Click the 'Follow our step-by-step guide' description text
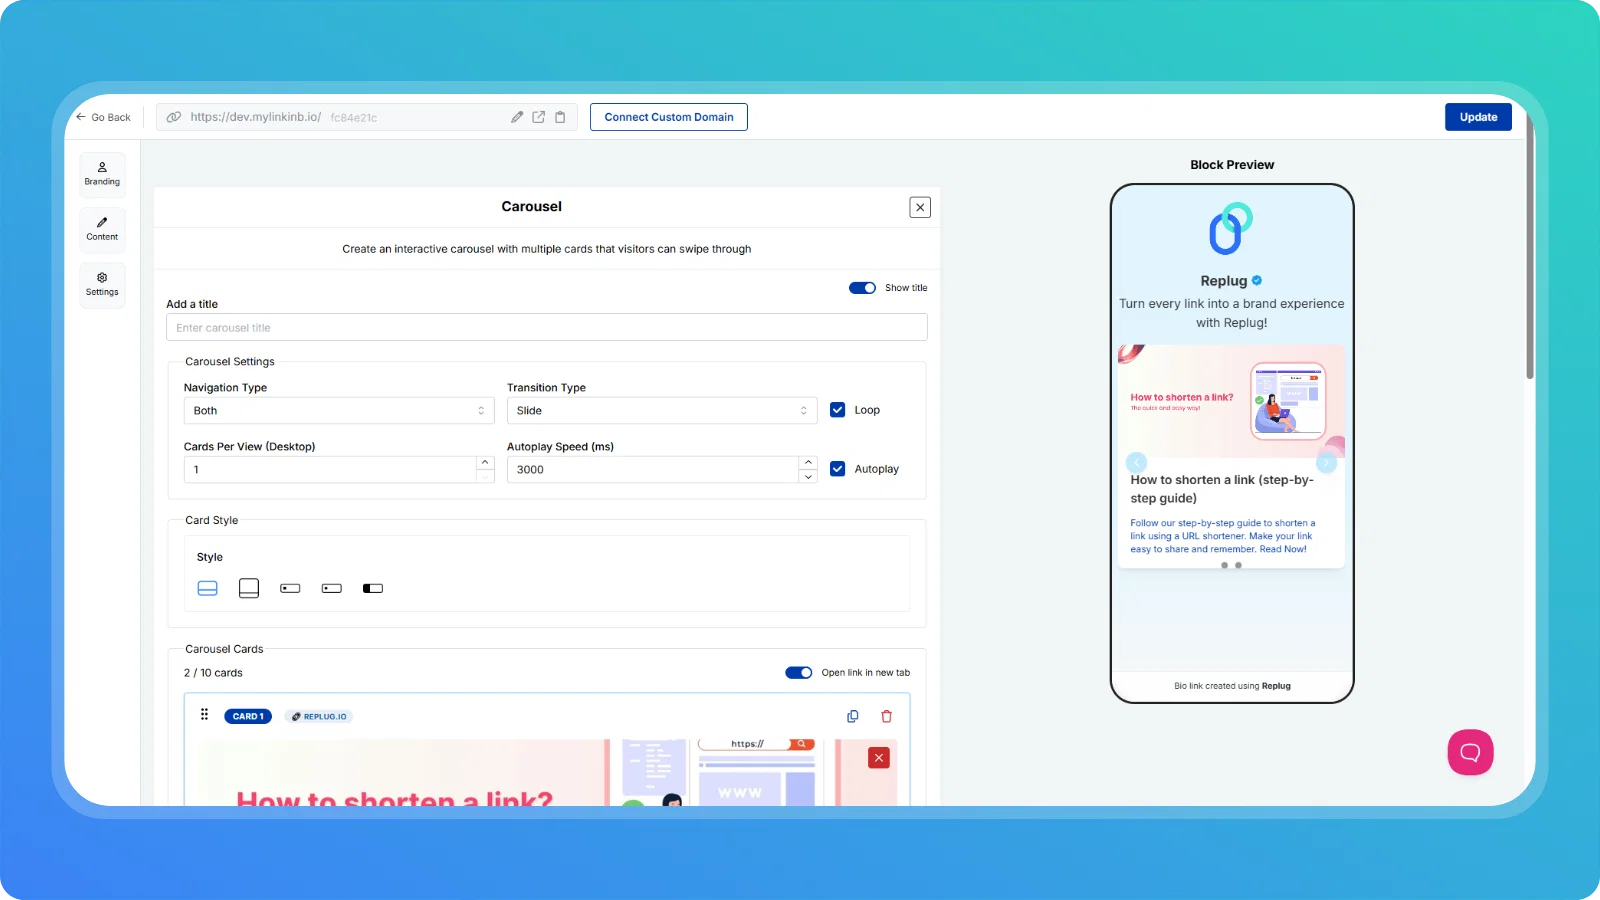The image size is (1600, 900). (1223, 536)
